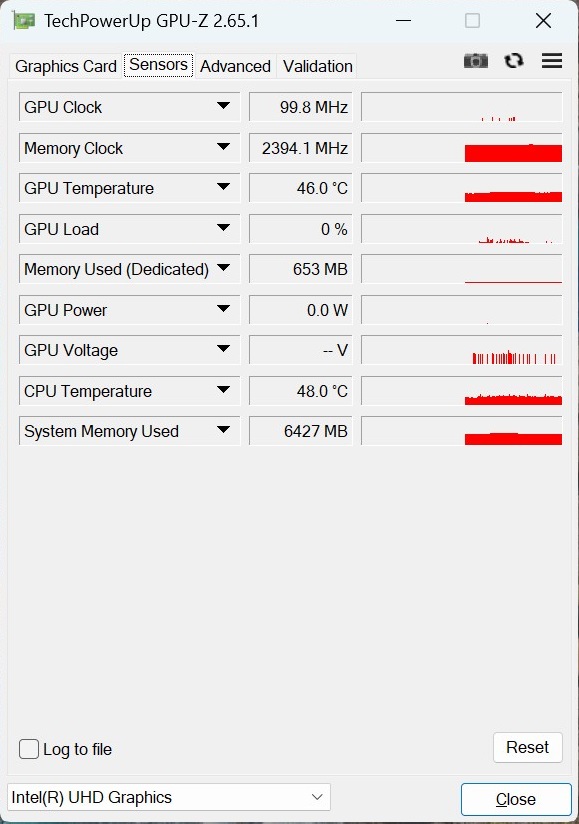Click the Memory Clock history graph
579x824 pixels.
[x=462, y=148]
